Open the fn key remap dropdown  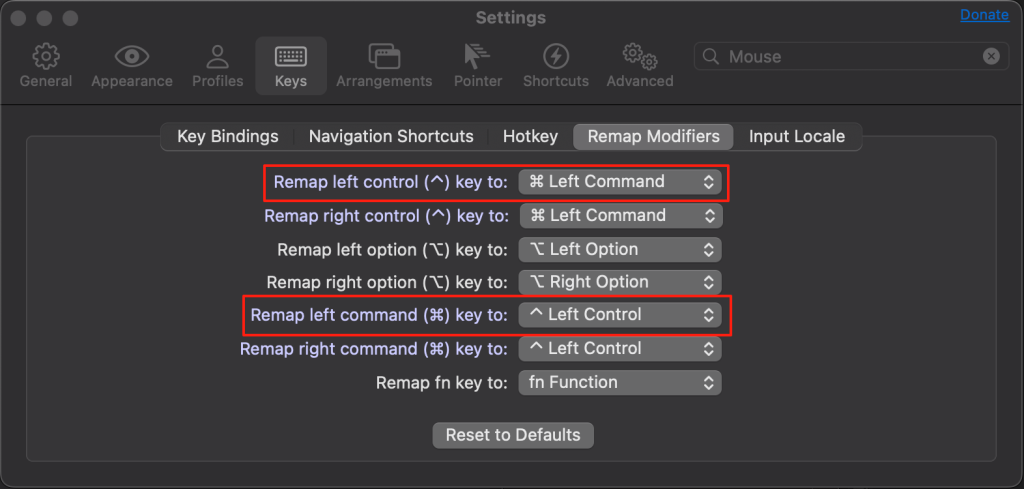pos(620,382)
